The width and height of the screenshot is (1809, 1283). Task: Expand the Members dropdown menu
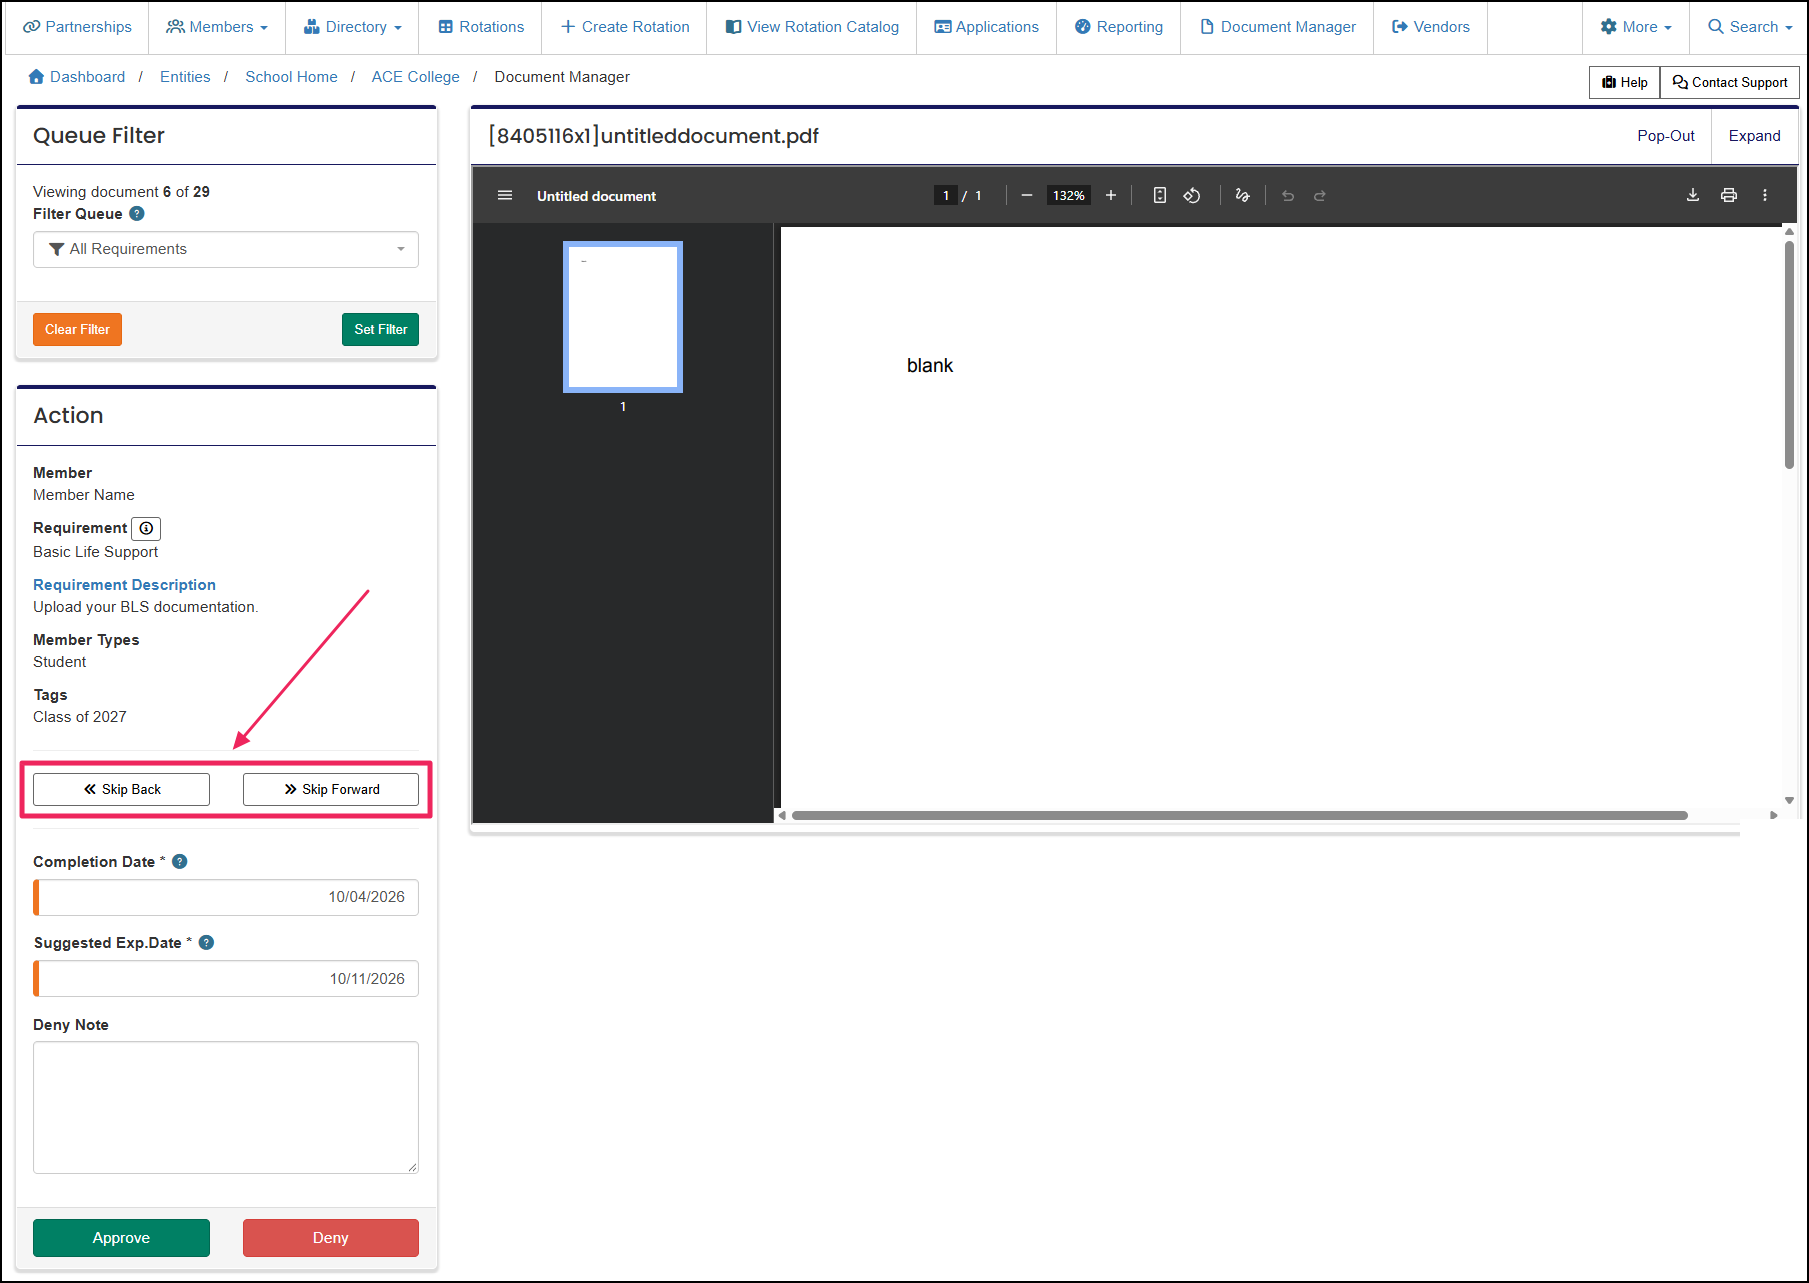pos(217,27)
